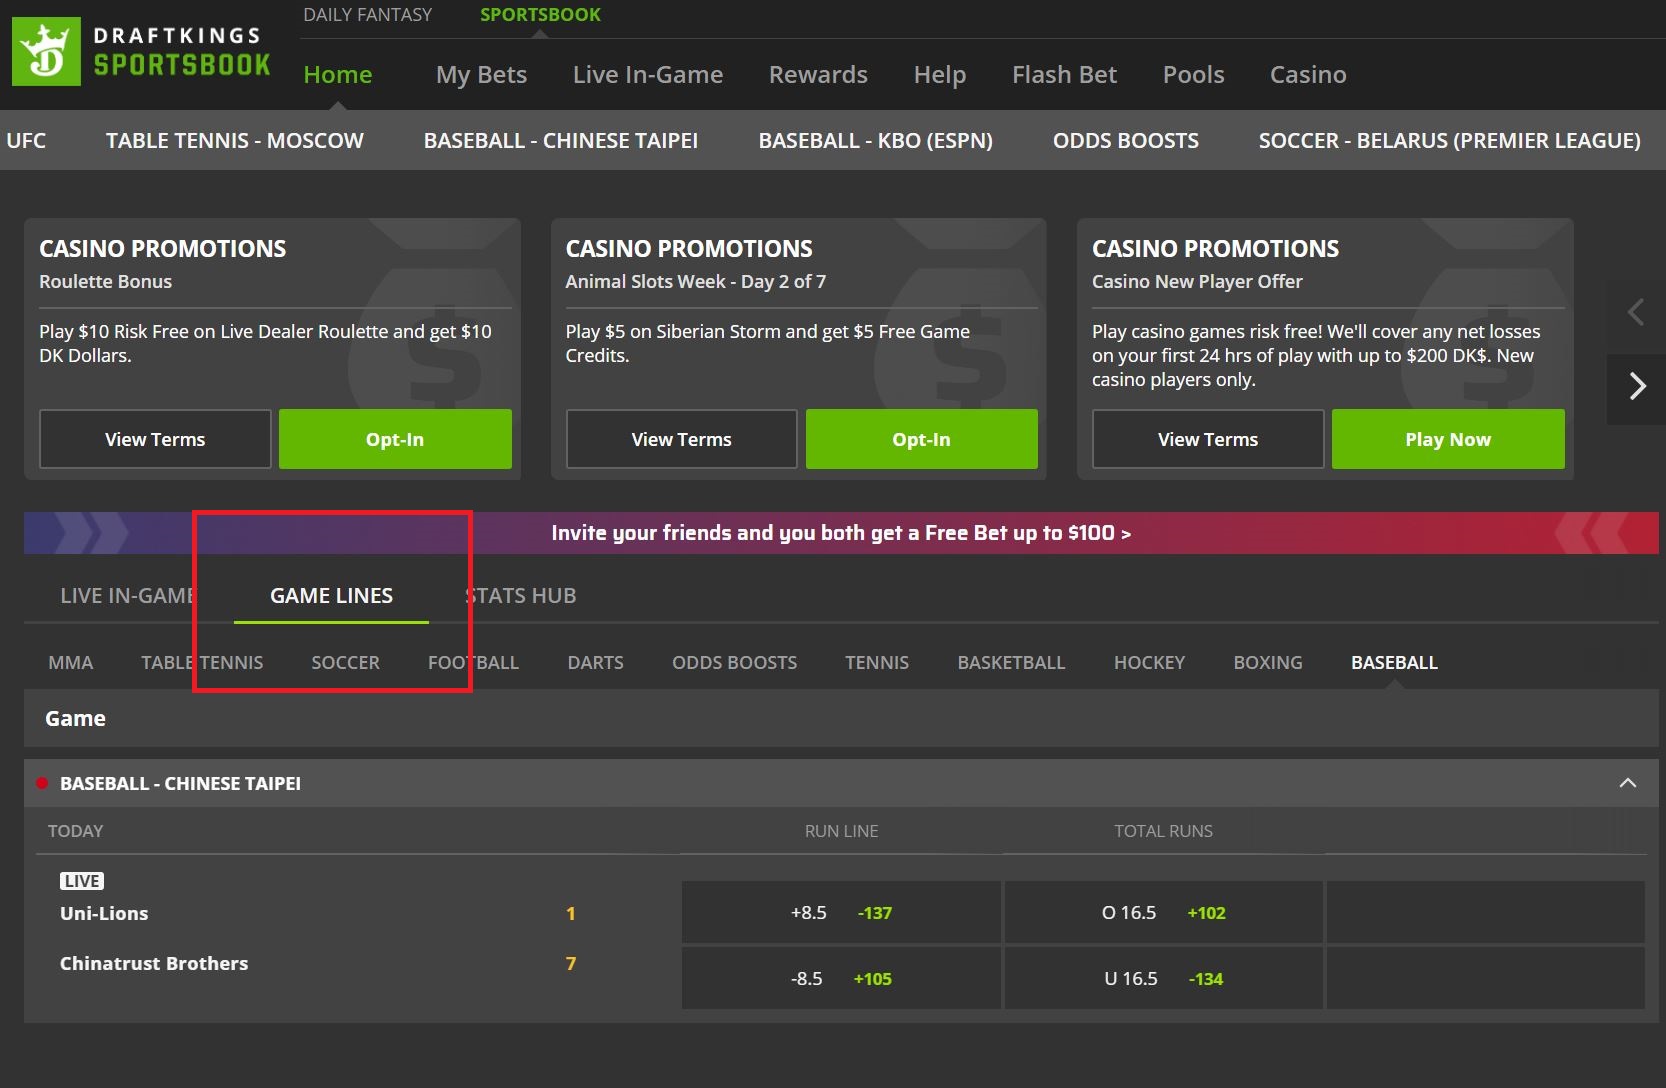The height and width of the screenshot is (1088, 1666).
Task: Select the Sportsbook top tab
Action: point(540,15)
